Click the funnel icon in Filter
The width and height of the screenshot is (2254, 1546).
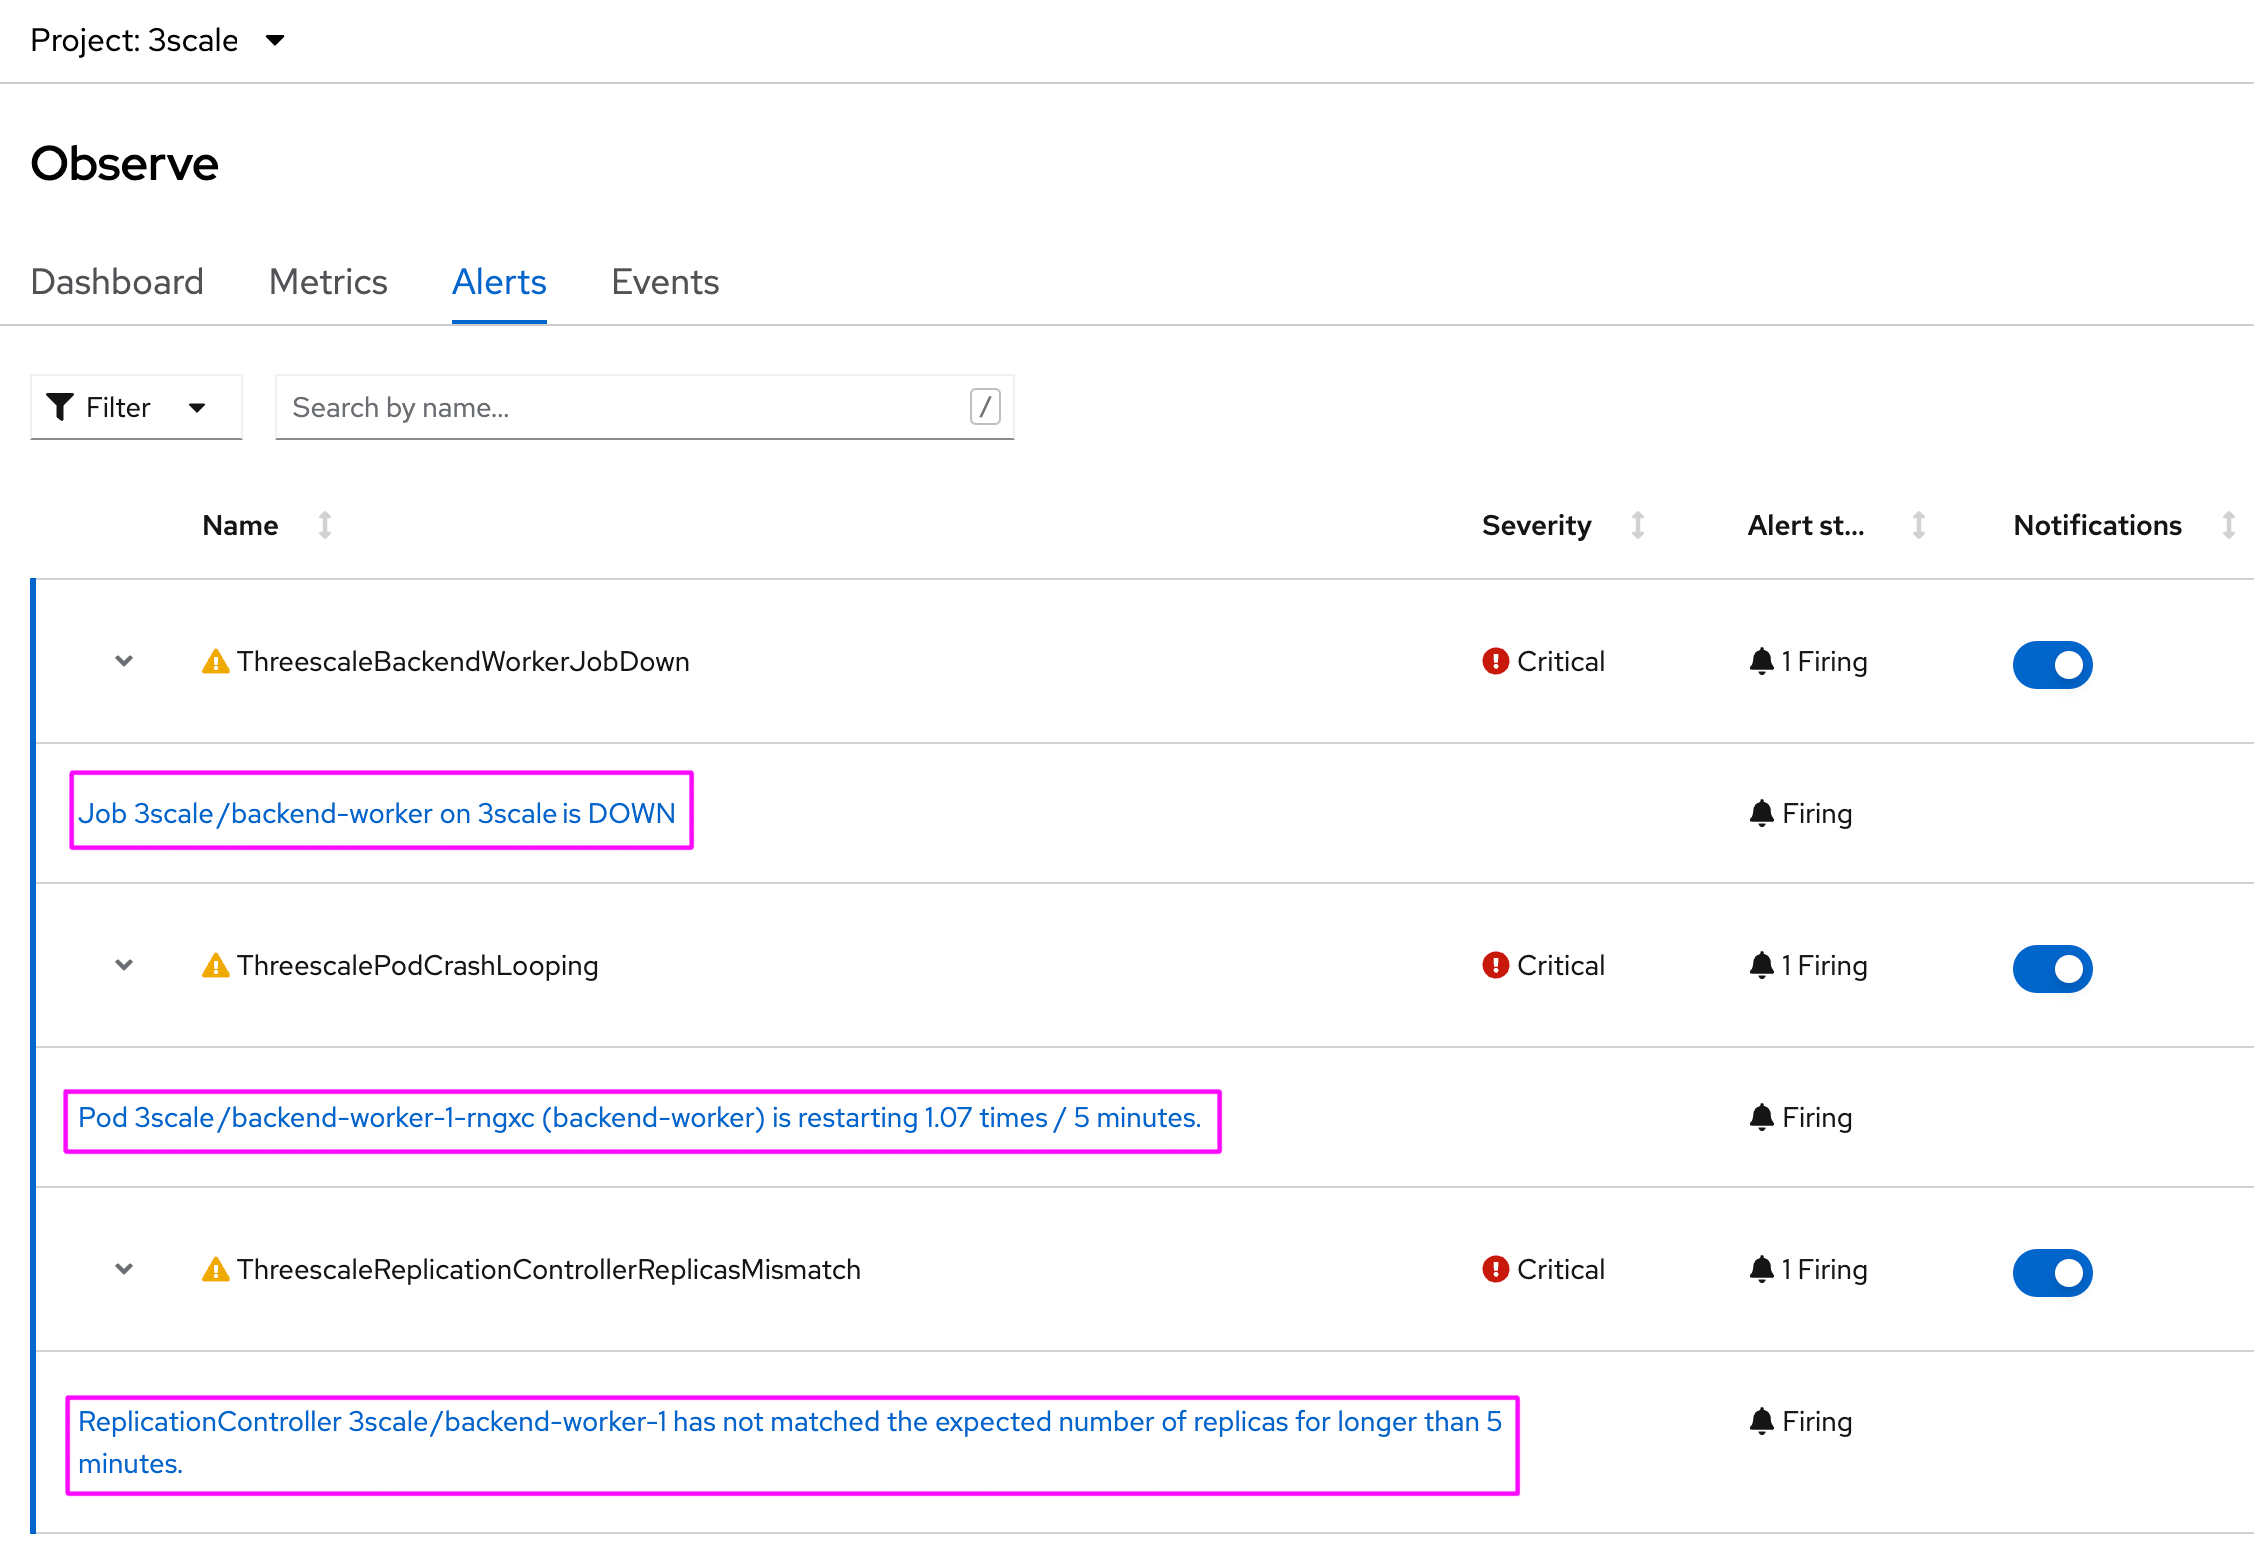(x=60, y=407)
